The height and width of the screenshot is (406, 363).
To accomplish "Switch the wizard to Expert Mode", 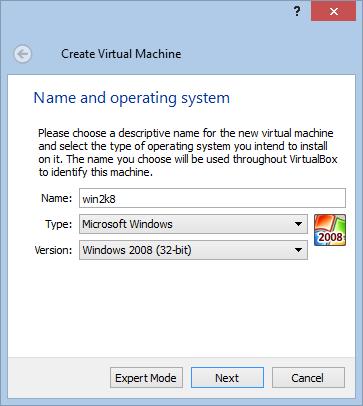I will pyautogui.click(x=146, y=378).
